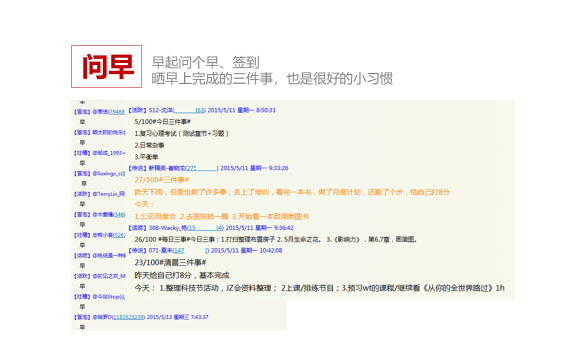Click the red 问早 title box
570x360 pixels.
(107, 67)
